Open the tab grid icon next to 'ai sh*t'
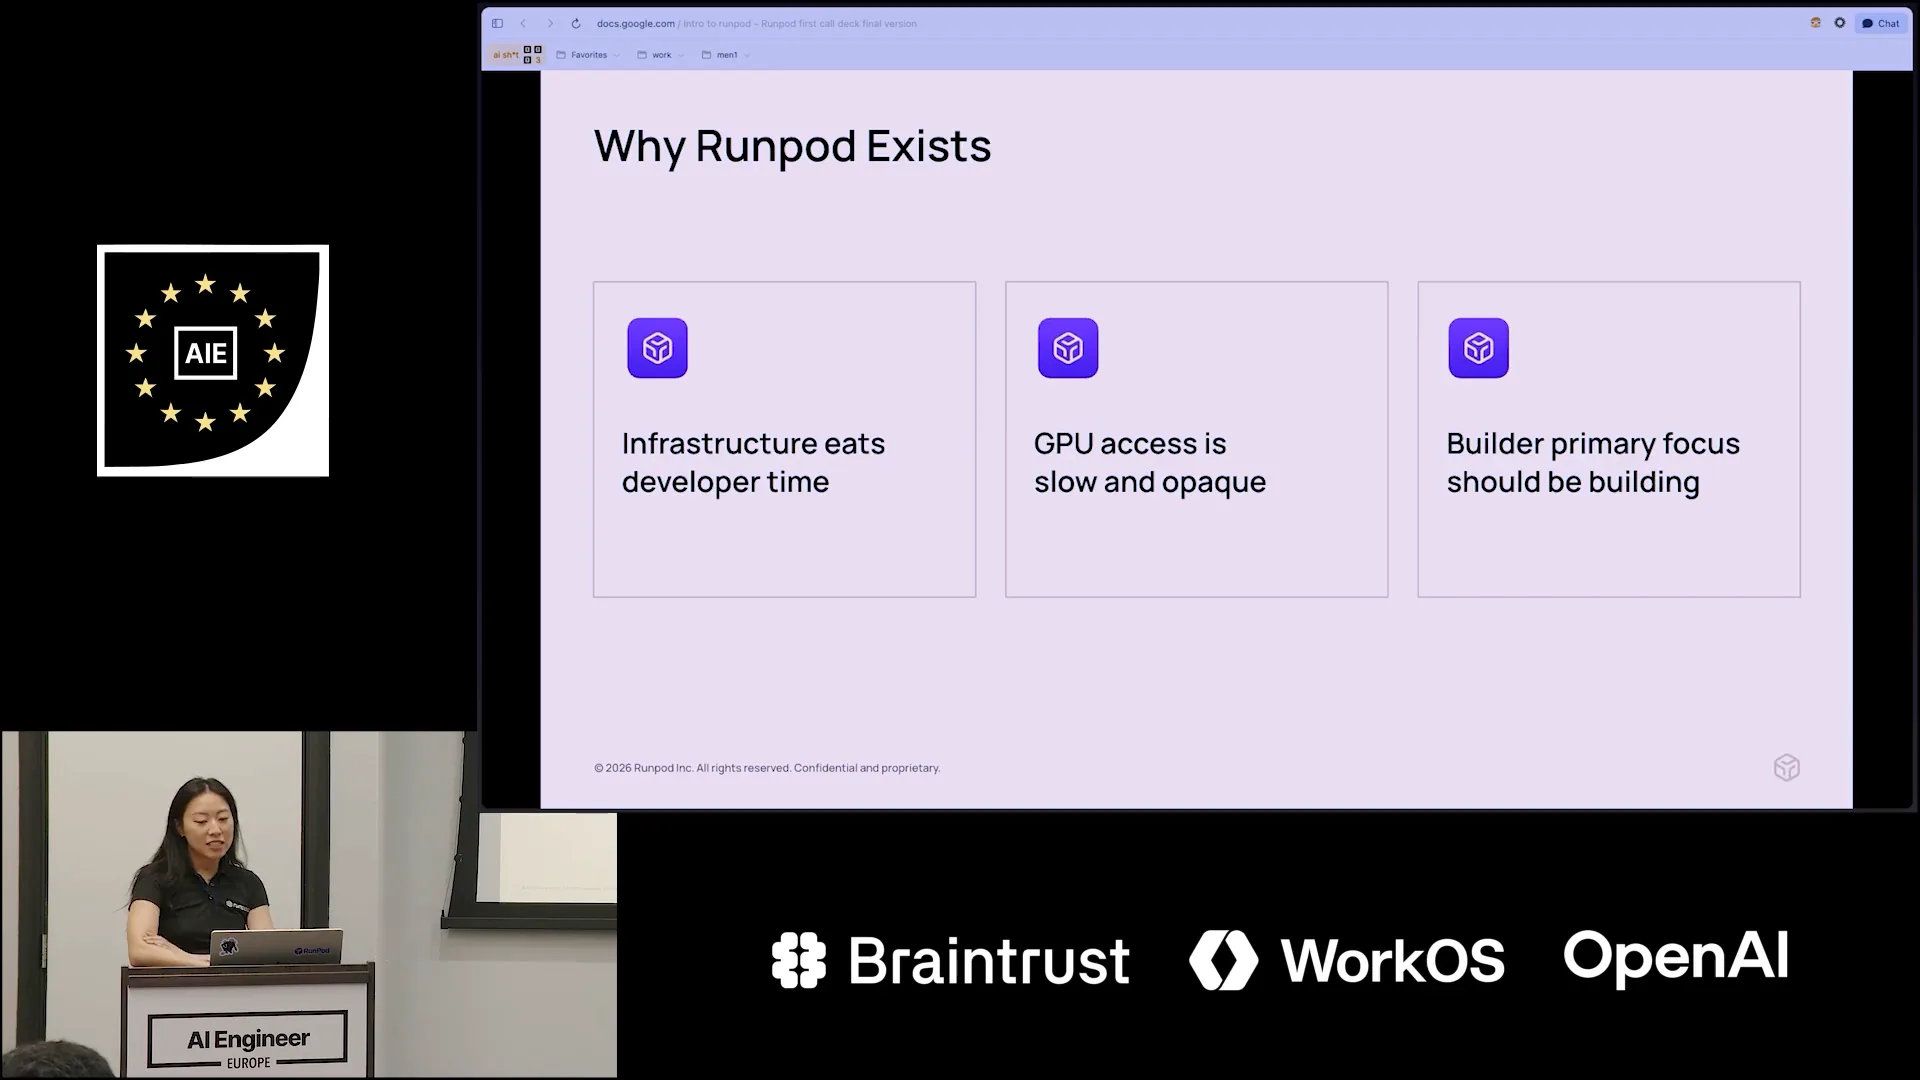This screenshot has height=1080, width=1920. [x=533, y=54]
